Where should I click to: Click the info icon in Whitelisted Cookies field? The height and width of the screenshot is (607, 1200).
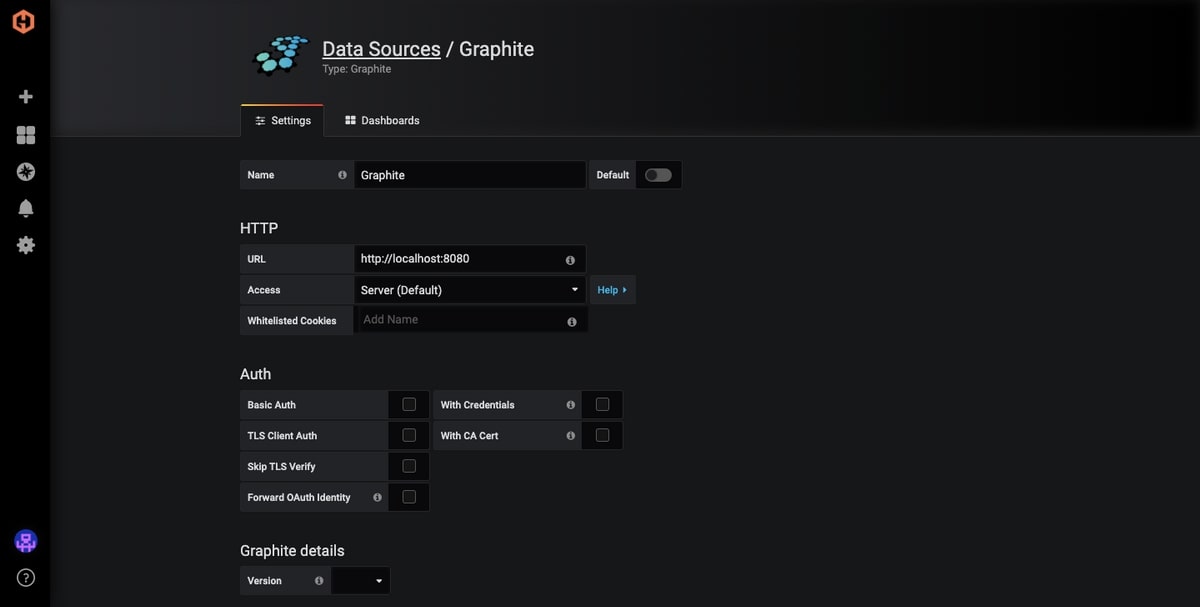572,322
